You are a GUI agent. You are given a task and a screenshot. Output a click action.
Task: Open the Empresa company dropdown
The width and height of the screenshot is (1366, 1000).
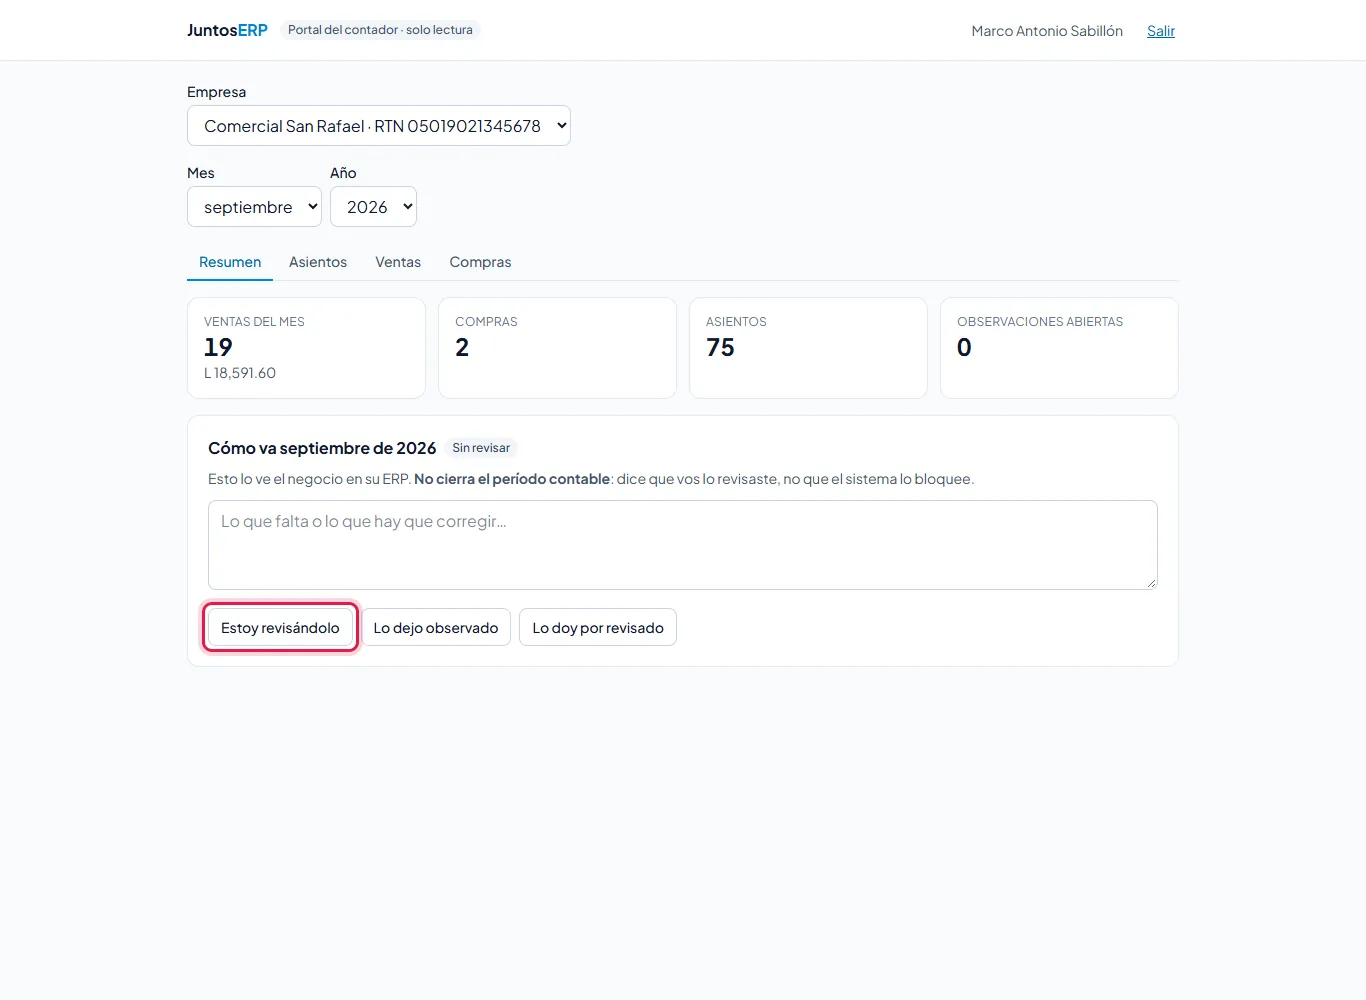378,126
